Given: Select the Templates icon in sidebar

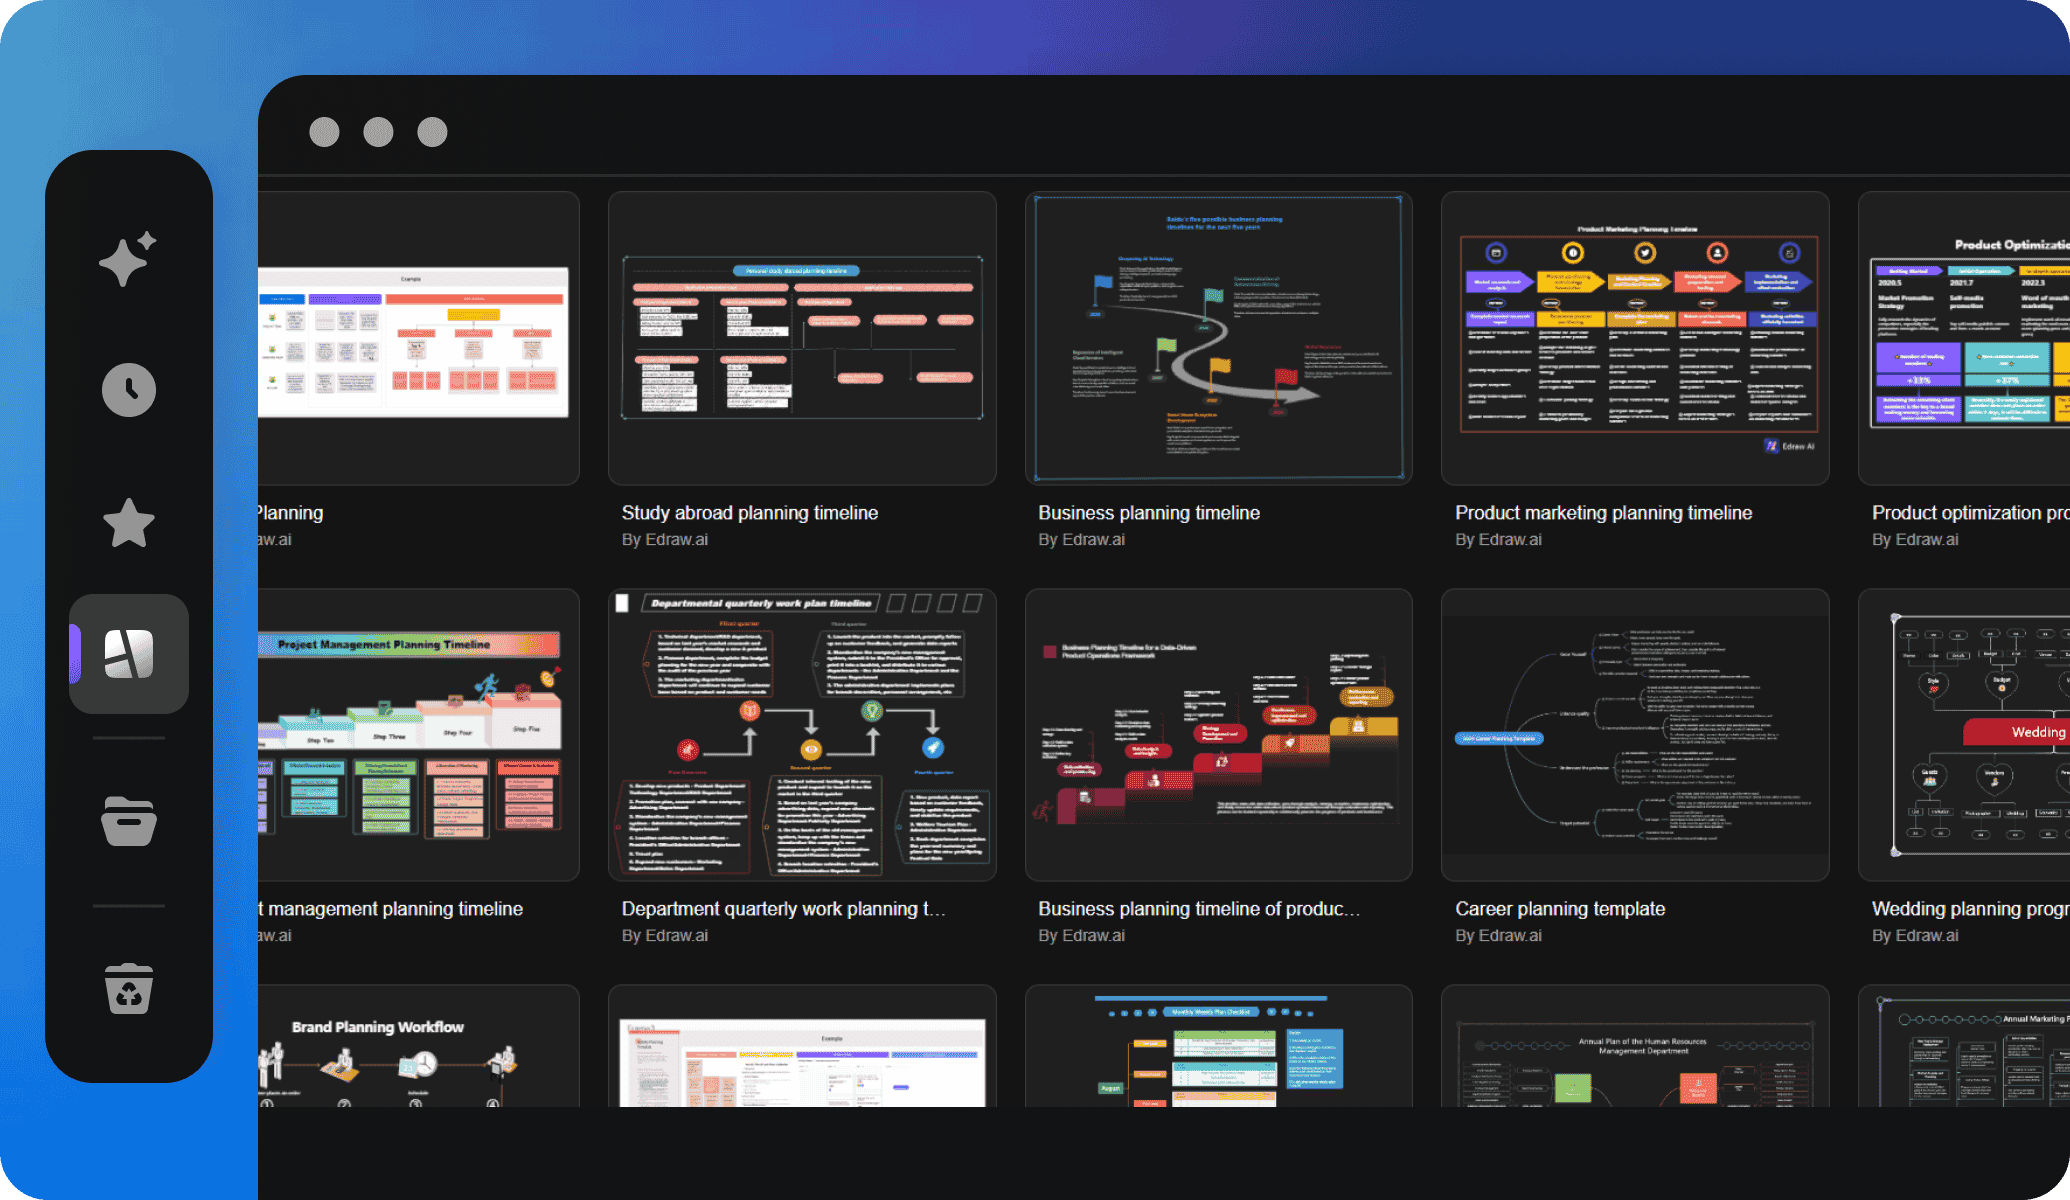Looking at the screenshot, I should point(129,654).
